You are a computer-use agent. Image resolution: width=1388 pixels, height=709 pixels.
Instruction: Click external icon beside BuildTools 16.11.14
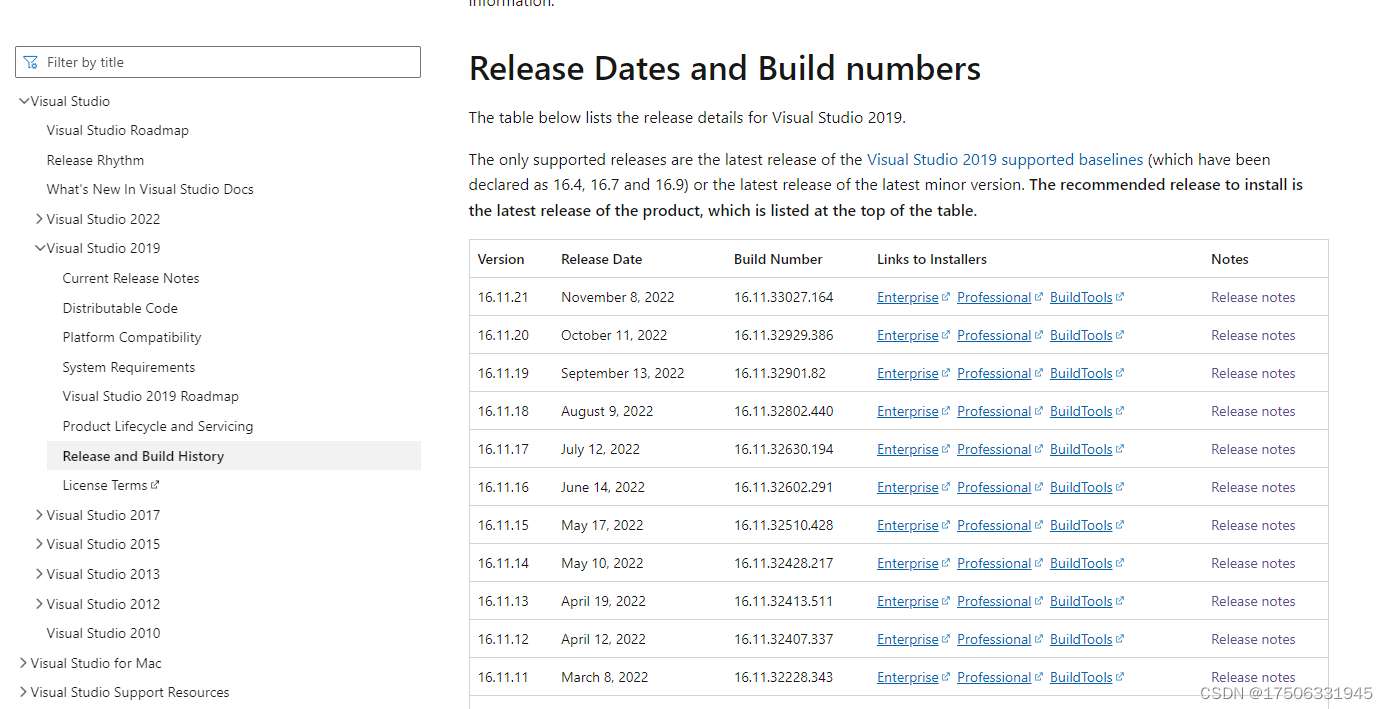click(1119, 563)
